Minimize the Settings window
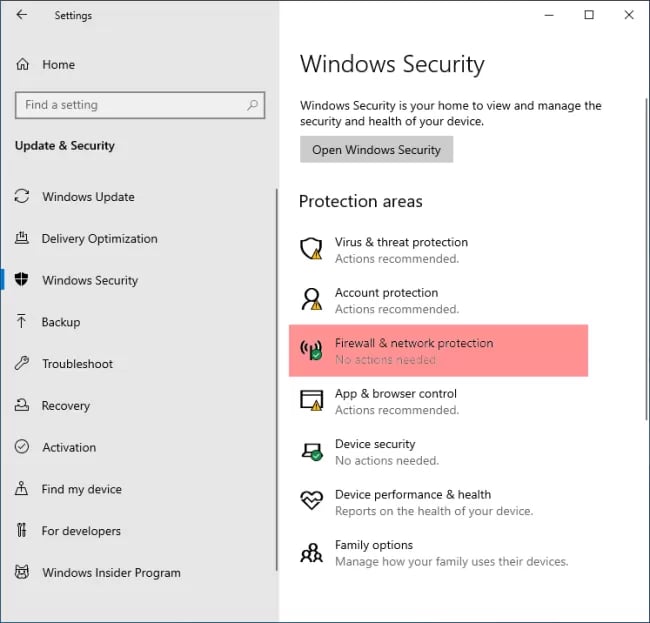This screenshot has width=650, height=623. 549,15
